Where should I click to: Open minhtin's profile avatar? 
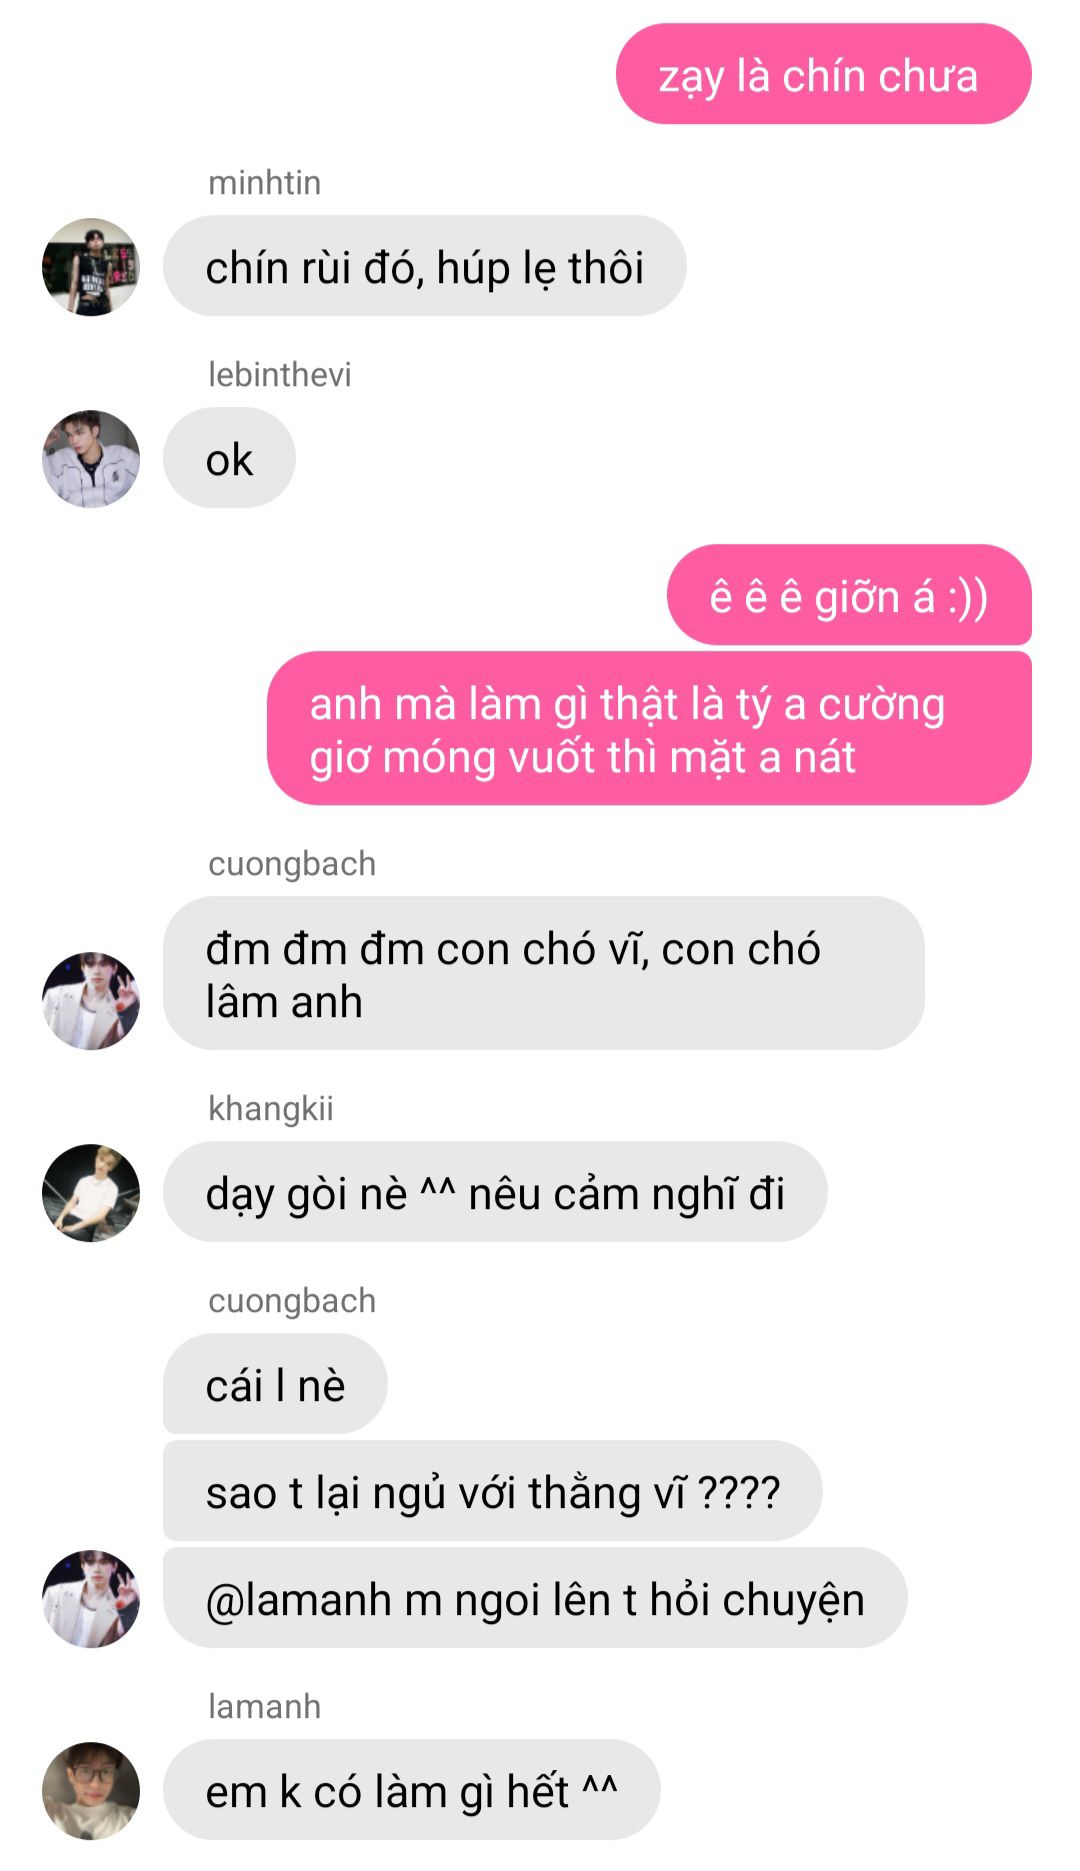click(91, 267)
